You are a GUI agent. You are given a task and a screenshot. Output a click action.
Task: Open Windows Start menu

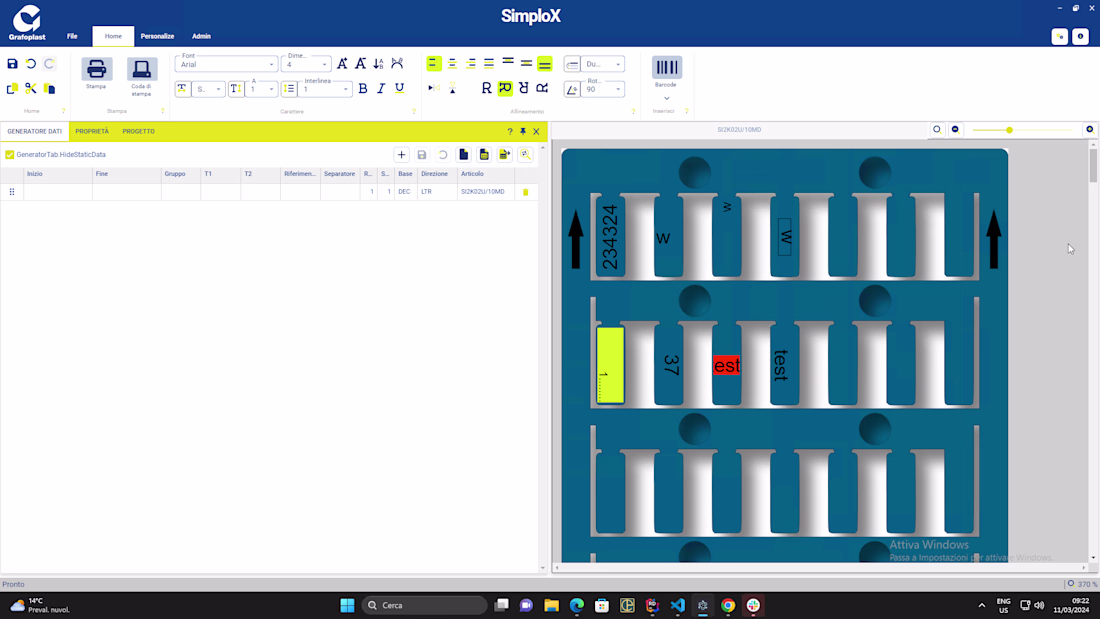pos(347,606)
